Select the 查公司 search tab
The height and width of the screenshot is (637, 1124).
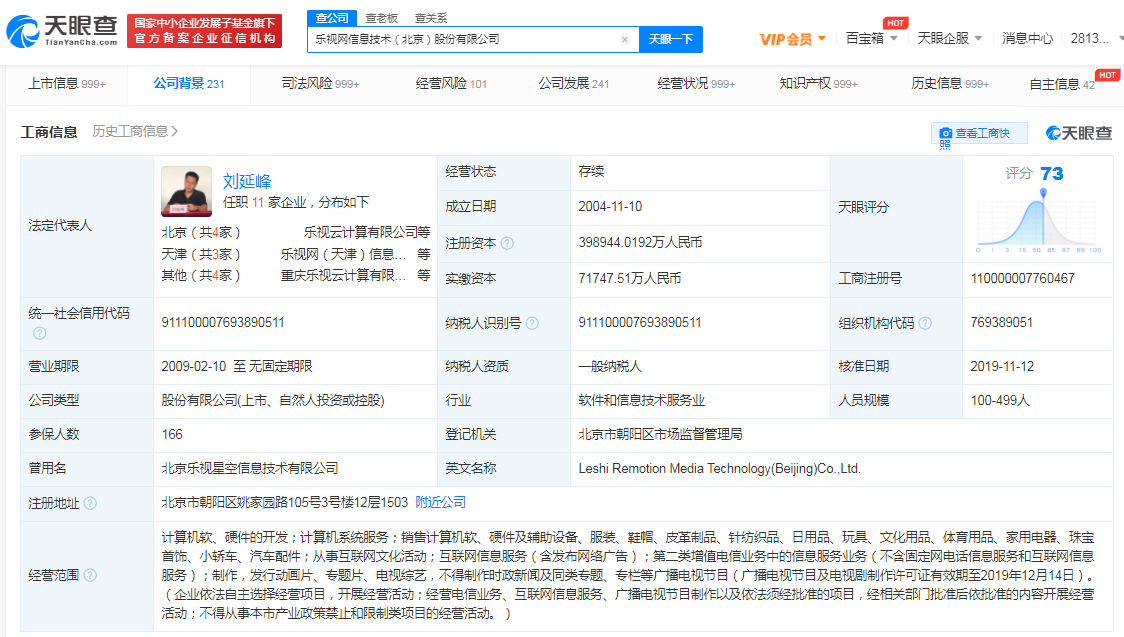pyautogui.click(x=332, y=18)
